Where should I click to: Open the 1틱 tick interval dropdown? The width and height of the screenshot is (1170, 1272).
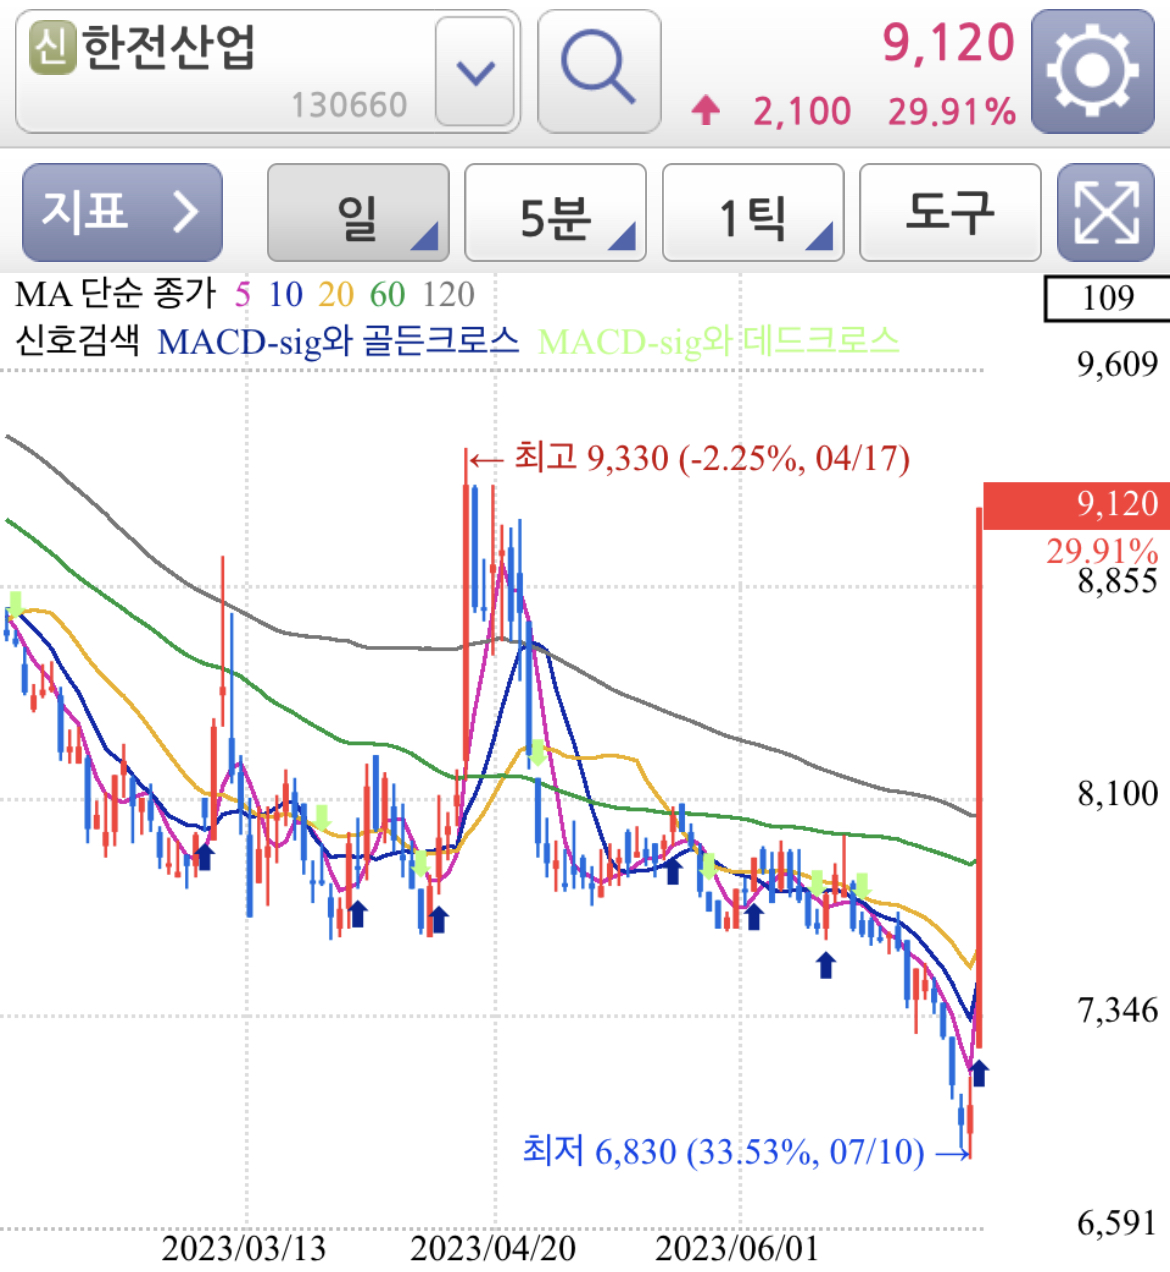(753, 213)
